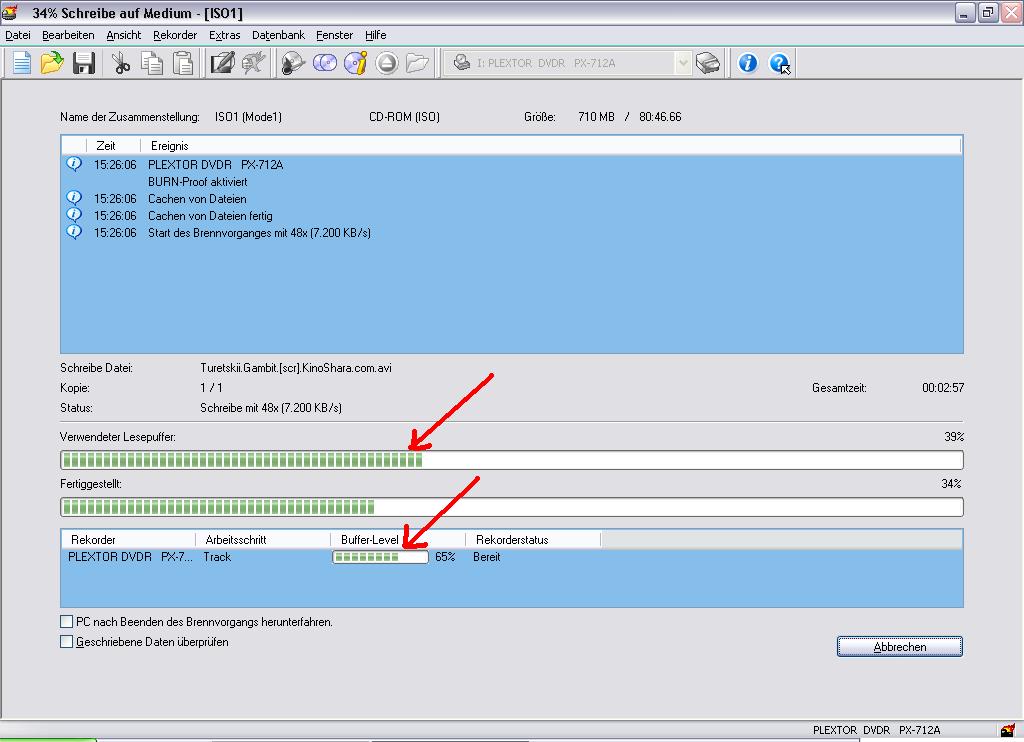Open the Fenster menu
This screenshot has height=742, width=1024.
pyautogui.click(x=334, y=35)
